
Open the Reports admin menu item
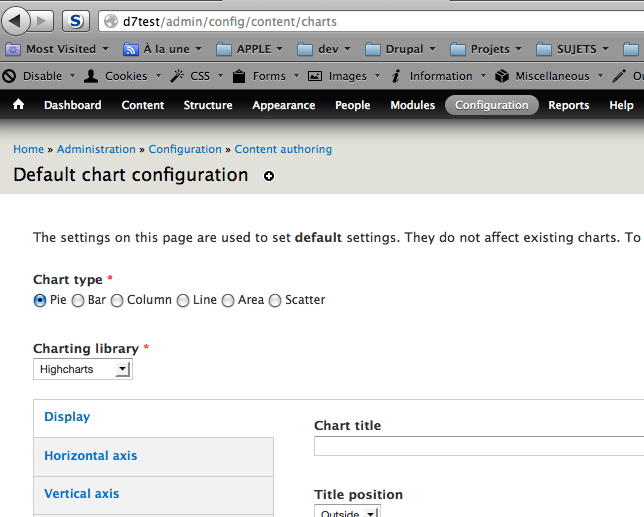click(x=569, y=105)
